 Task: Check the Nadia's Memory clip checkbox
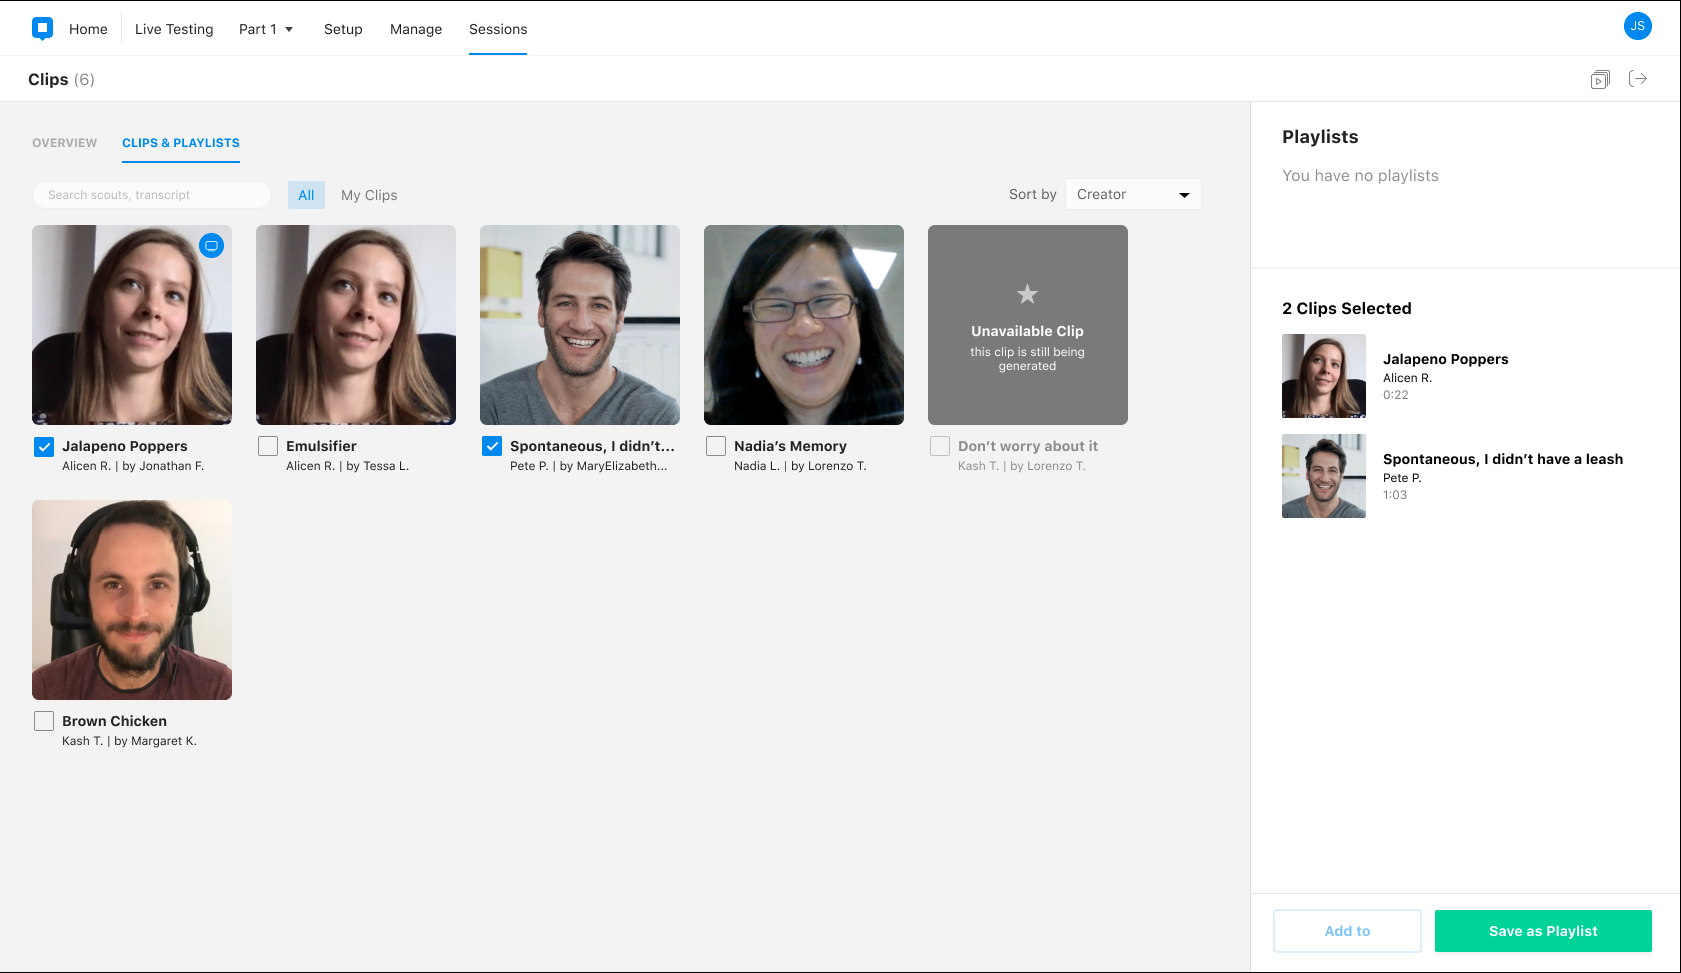coord(716,446)
